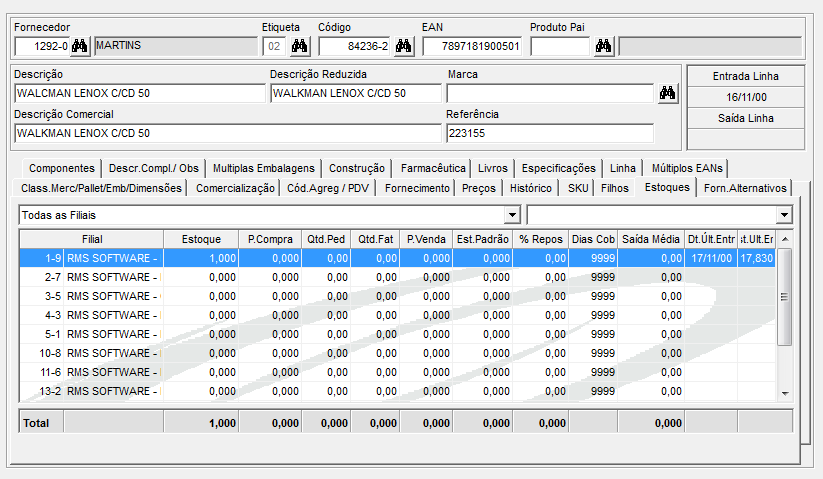823x479 pixels.
Task: Select the Componentes tab
Action: 62,168
